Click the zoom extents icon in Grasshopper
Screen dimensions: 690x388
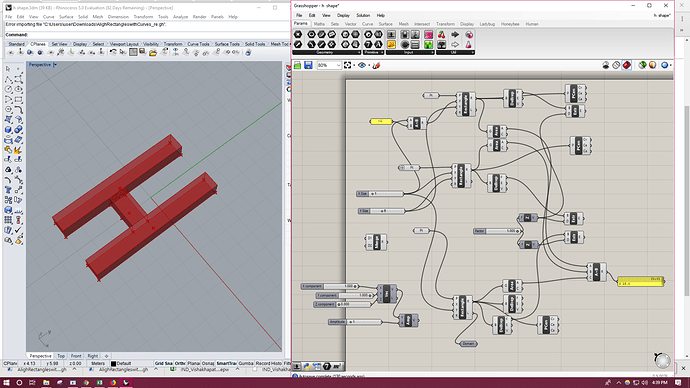coord(348,66)
